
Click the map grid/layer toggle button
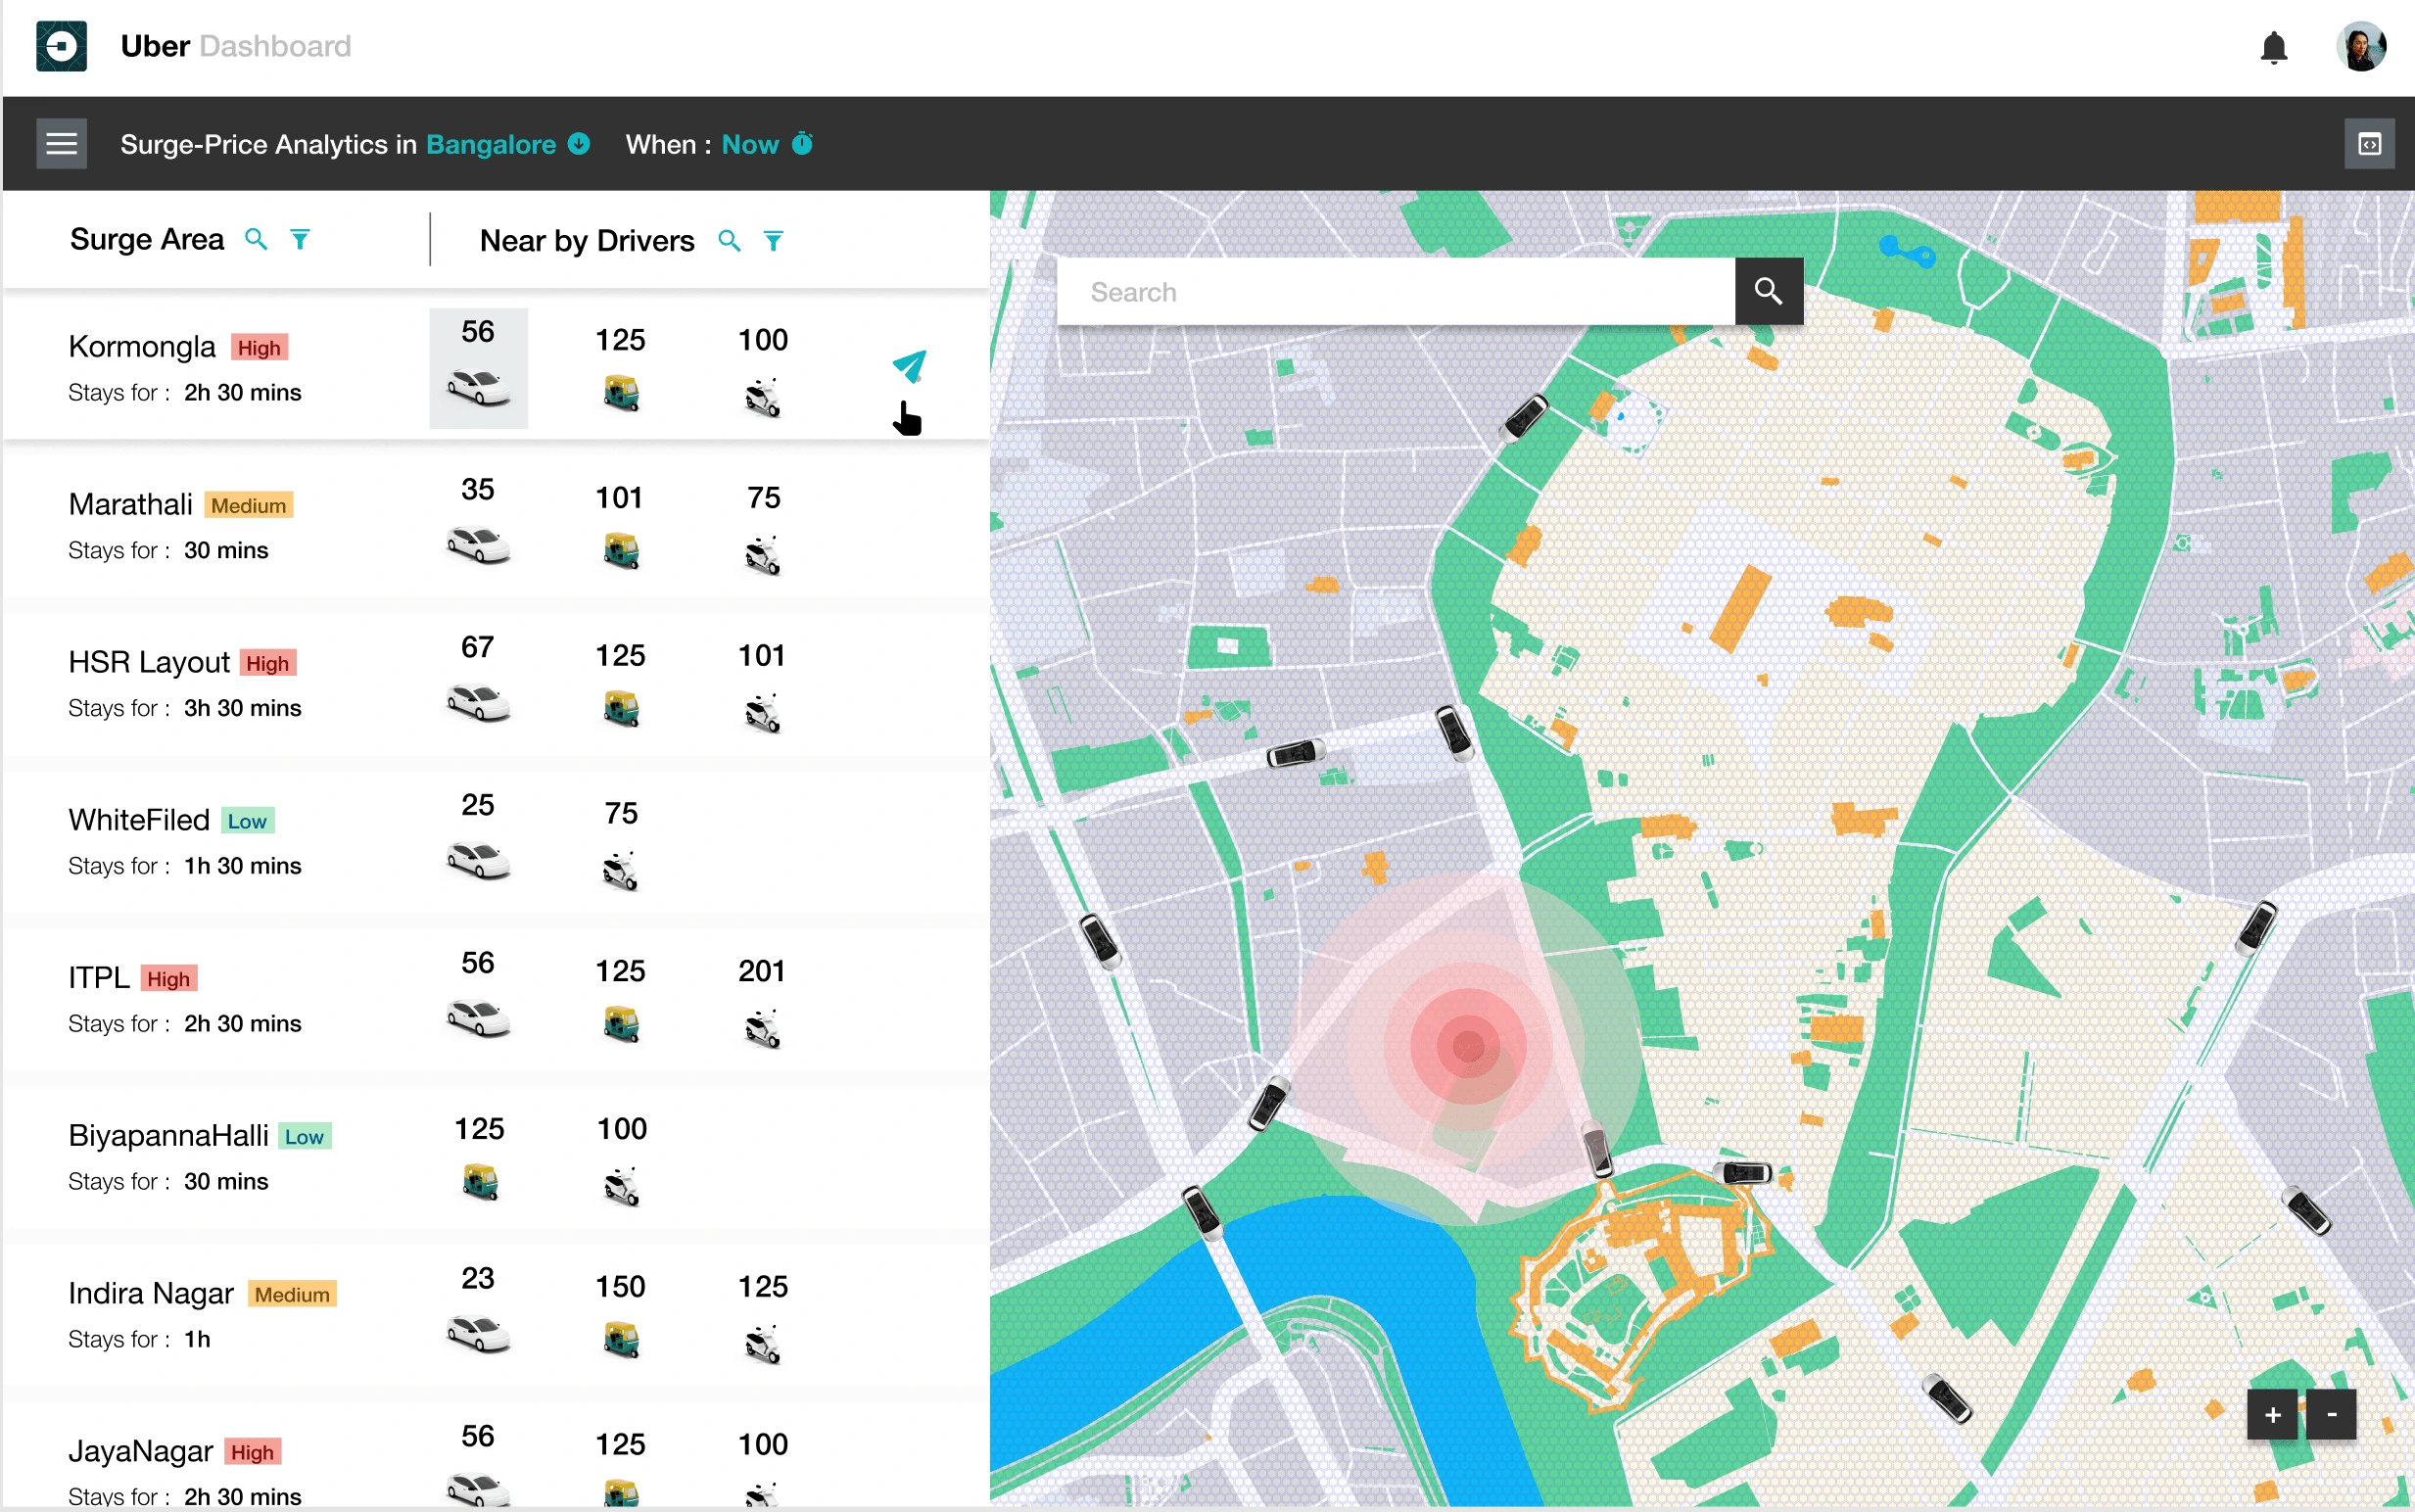(2372, 145)
